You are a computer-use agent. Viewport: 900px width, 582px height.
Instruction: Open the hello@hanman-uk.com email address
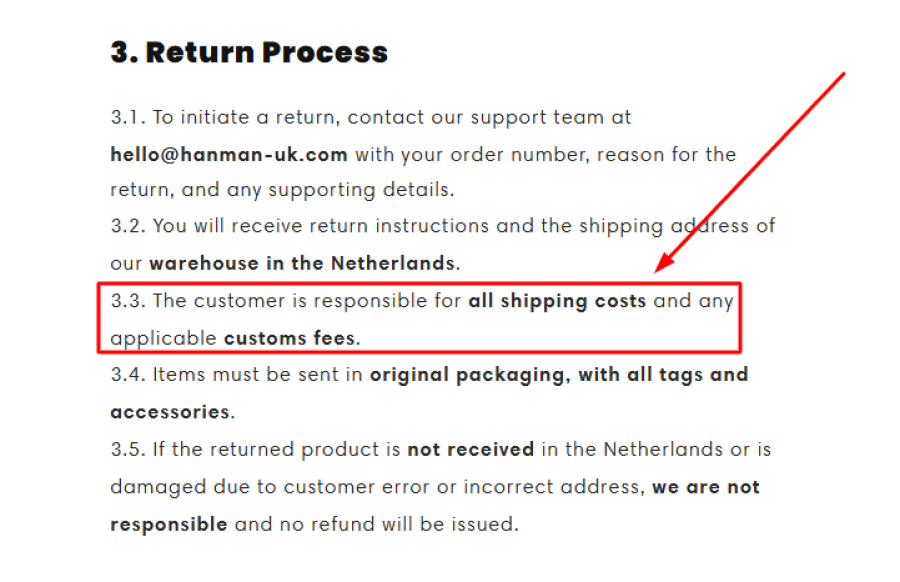229,154
